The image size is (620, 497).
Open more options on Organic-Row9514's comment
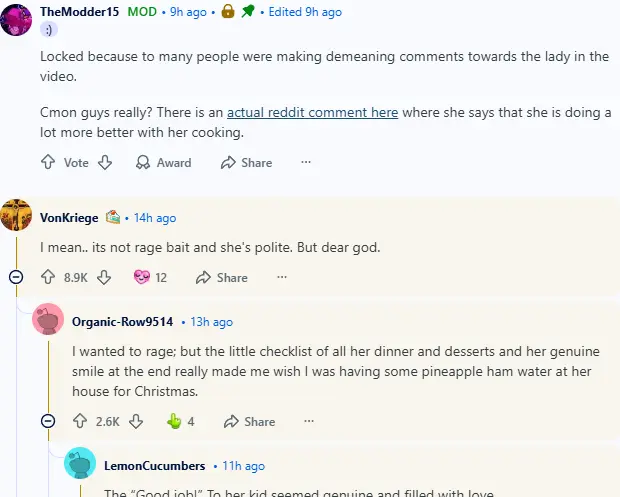tap(310, 421)
